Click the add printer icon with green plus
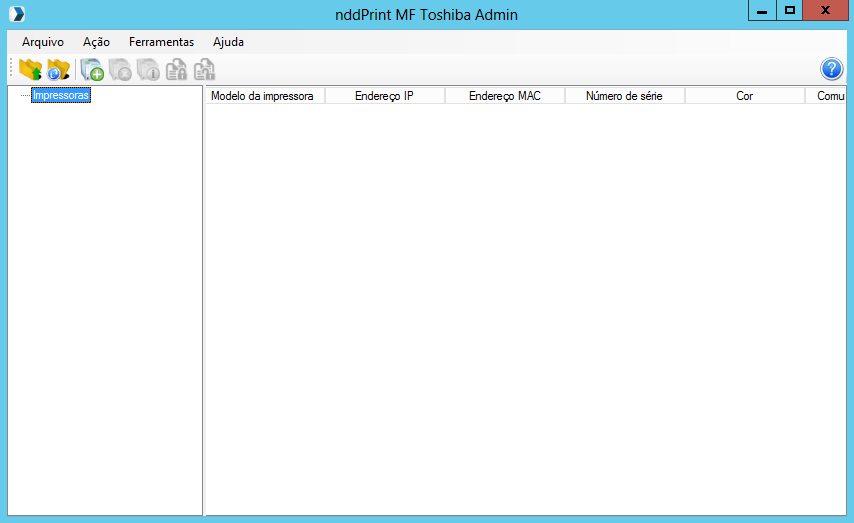 [x=92, y=70]
